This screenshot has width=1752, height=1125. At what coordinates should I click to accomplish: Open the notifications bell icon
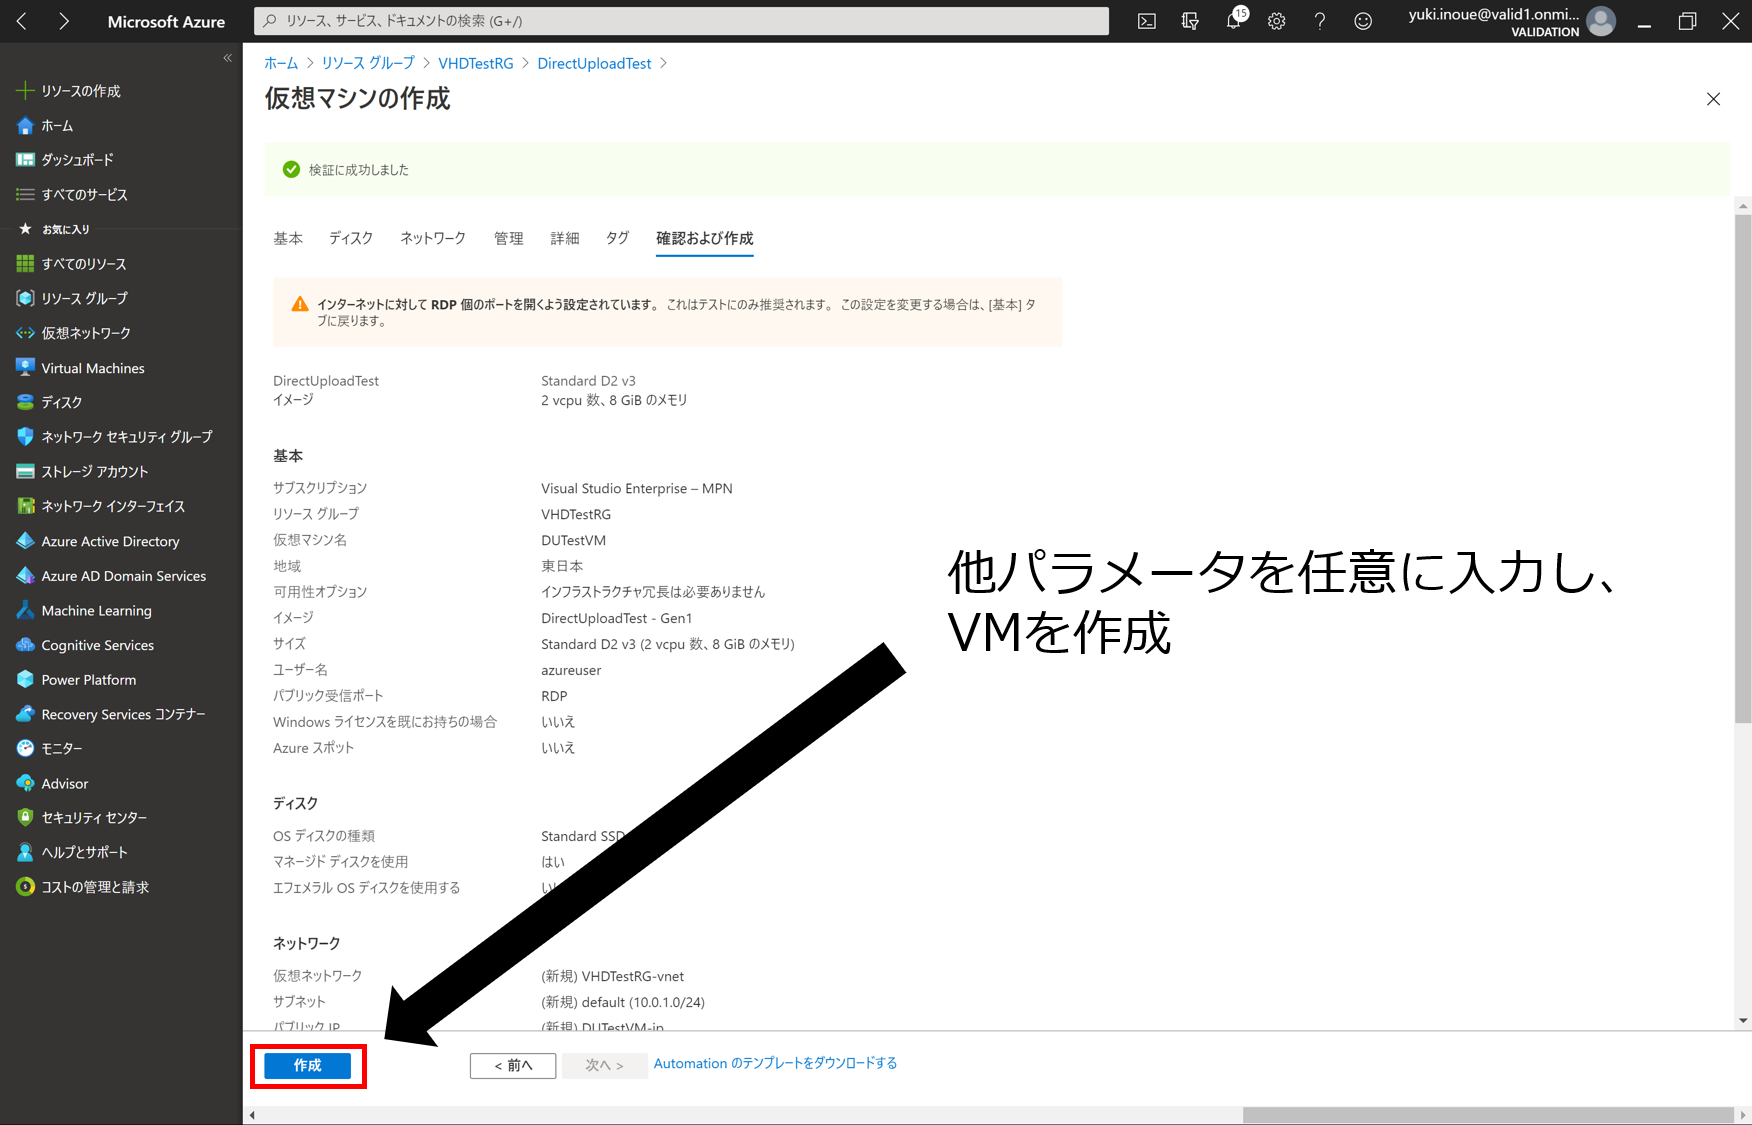coord(1234,21)
